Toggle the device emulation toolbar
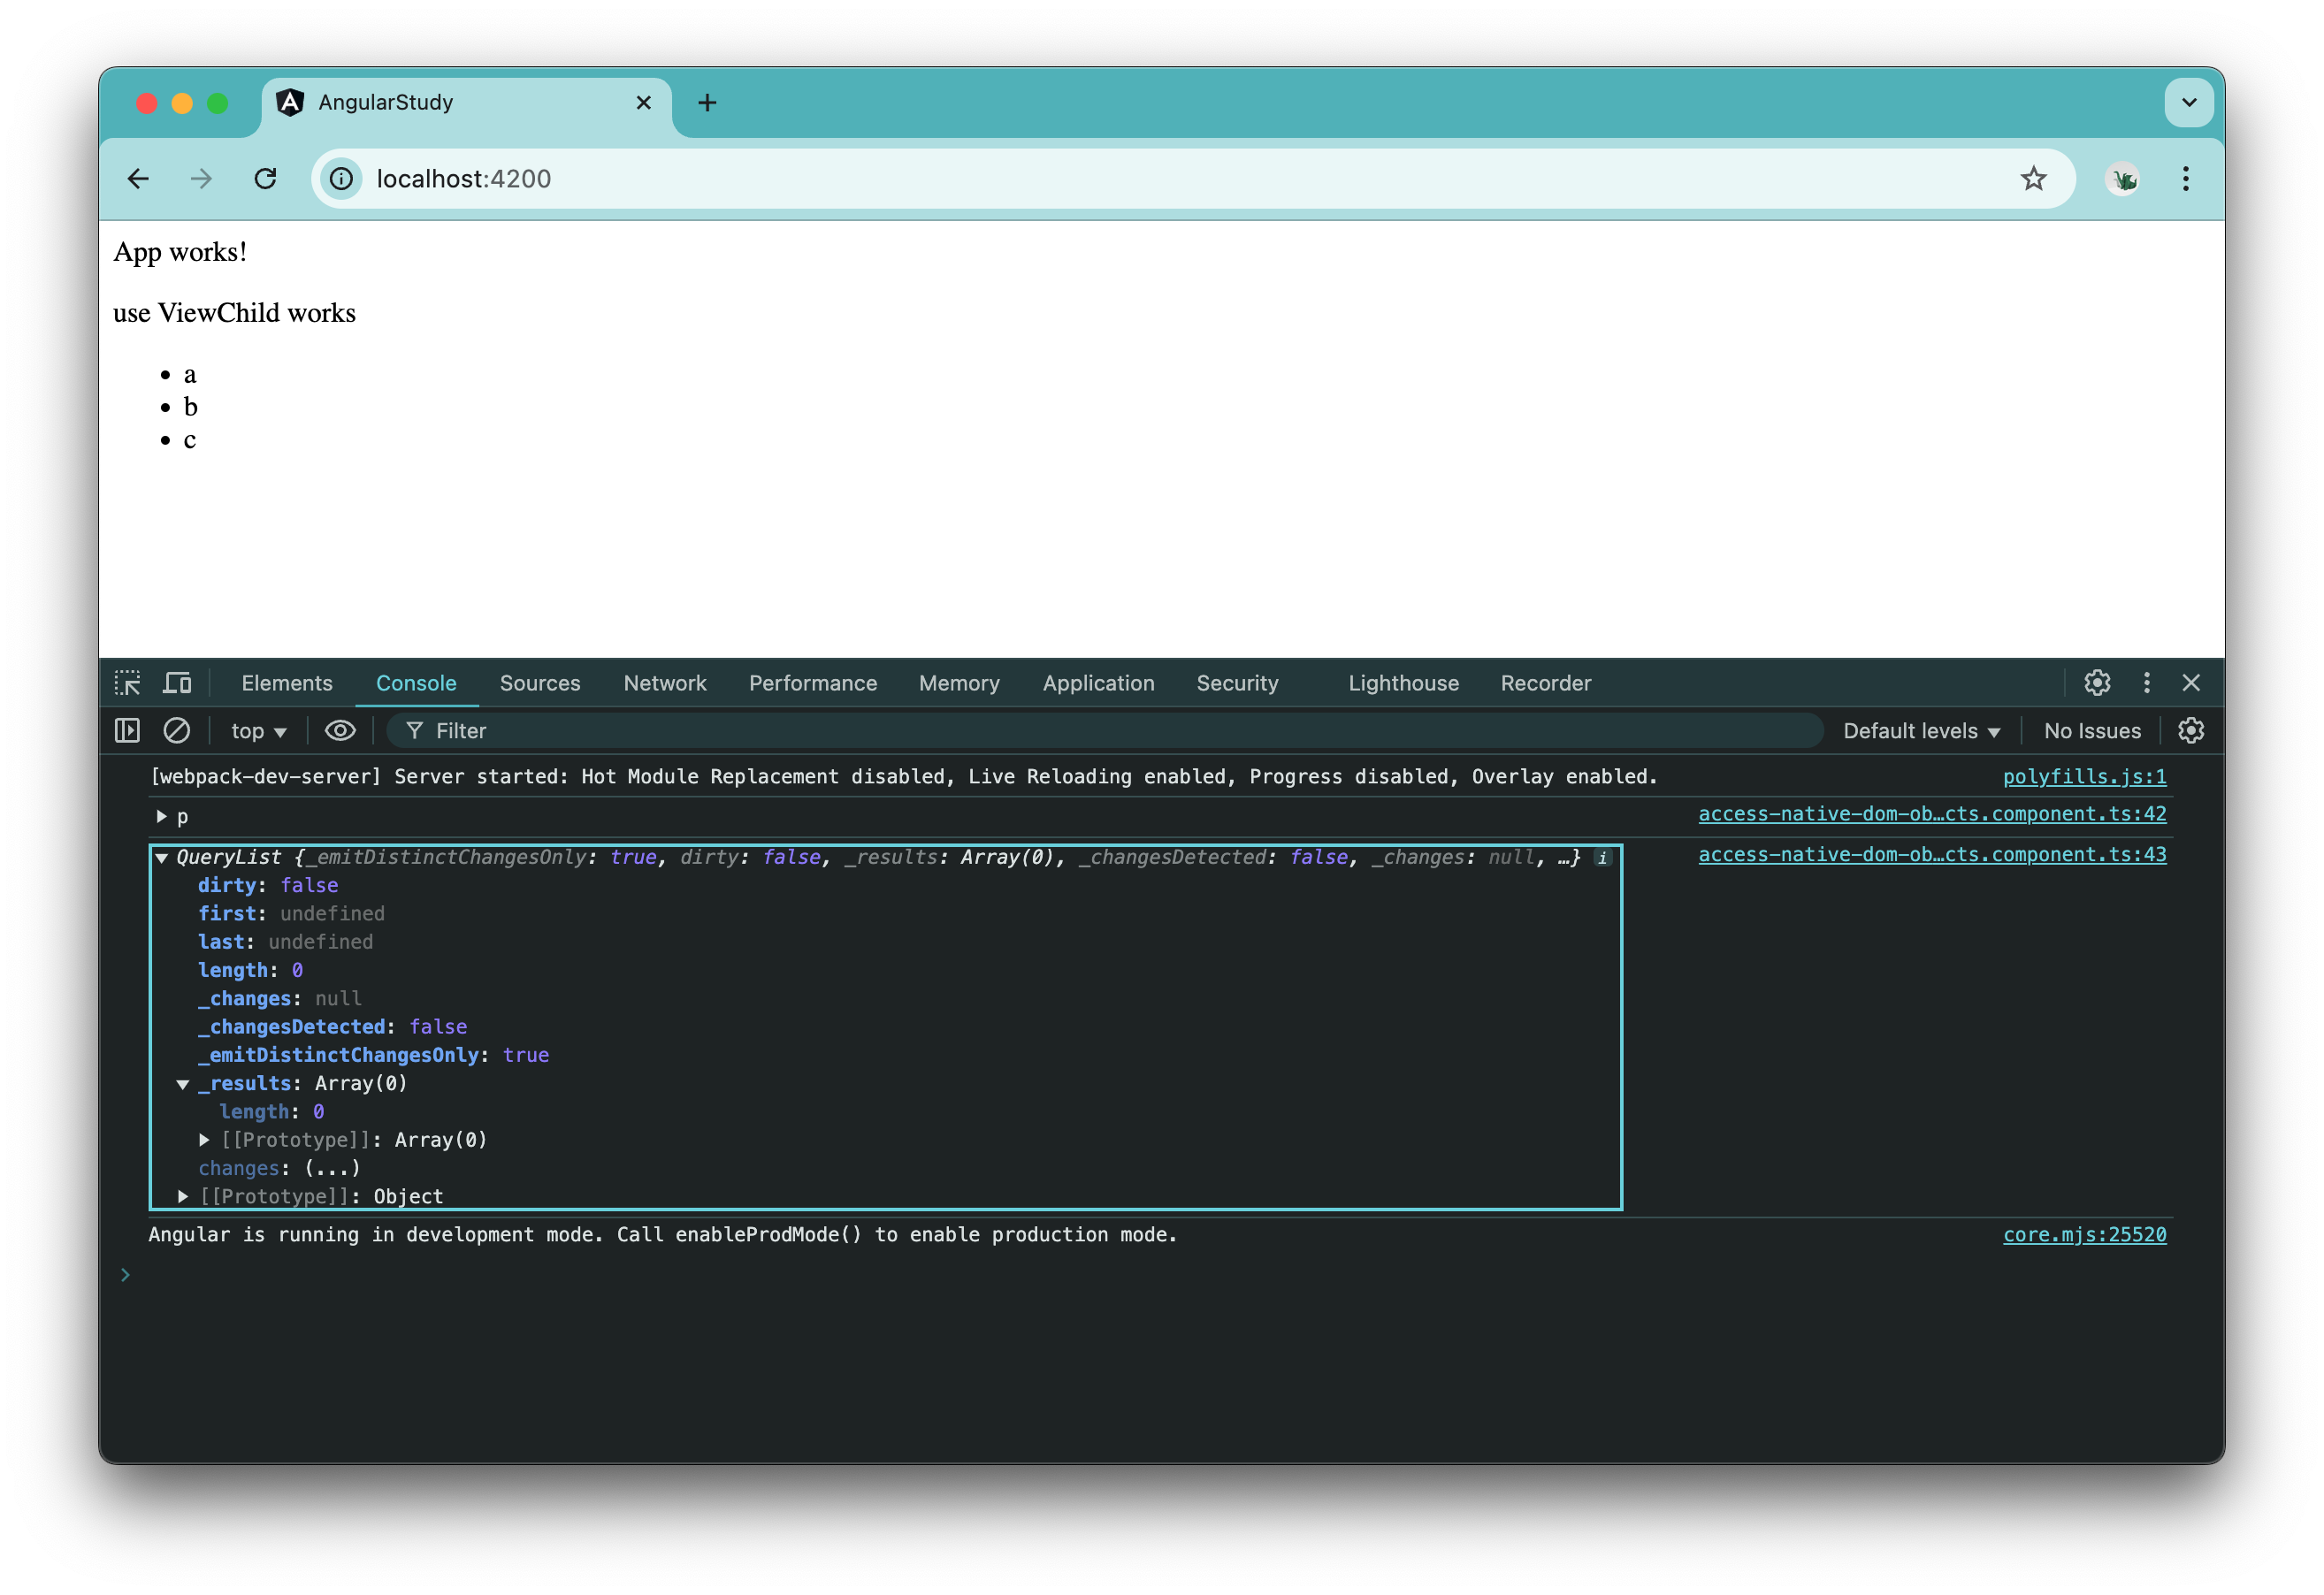 click(x=177, y=682)
